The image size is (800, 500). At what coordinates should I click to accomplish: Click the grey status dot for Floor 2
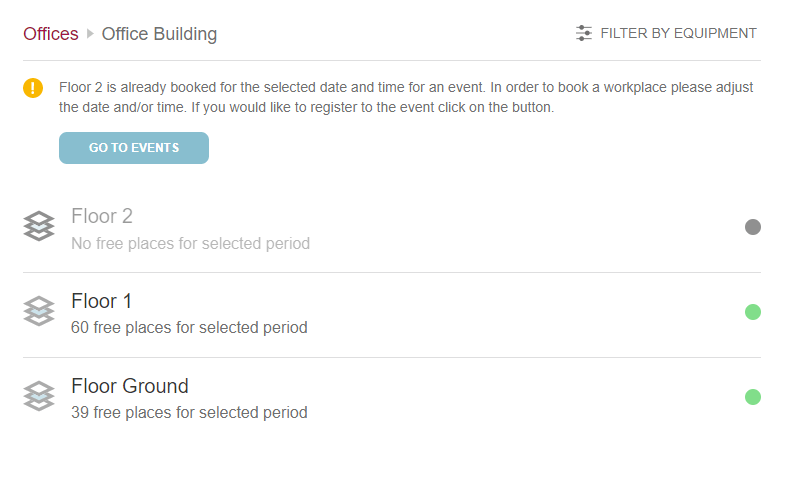(x=753, y=227)
